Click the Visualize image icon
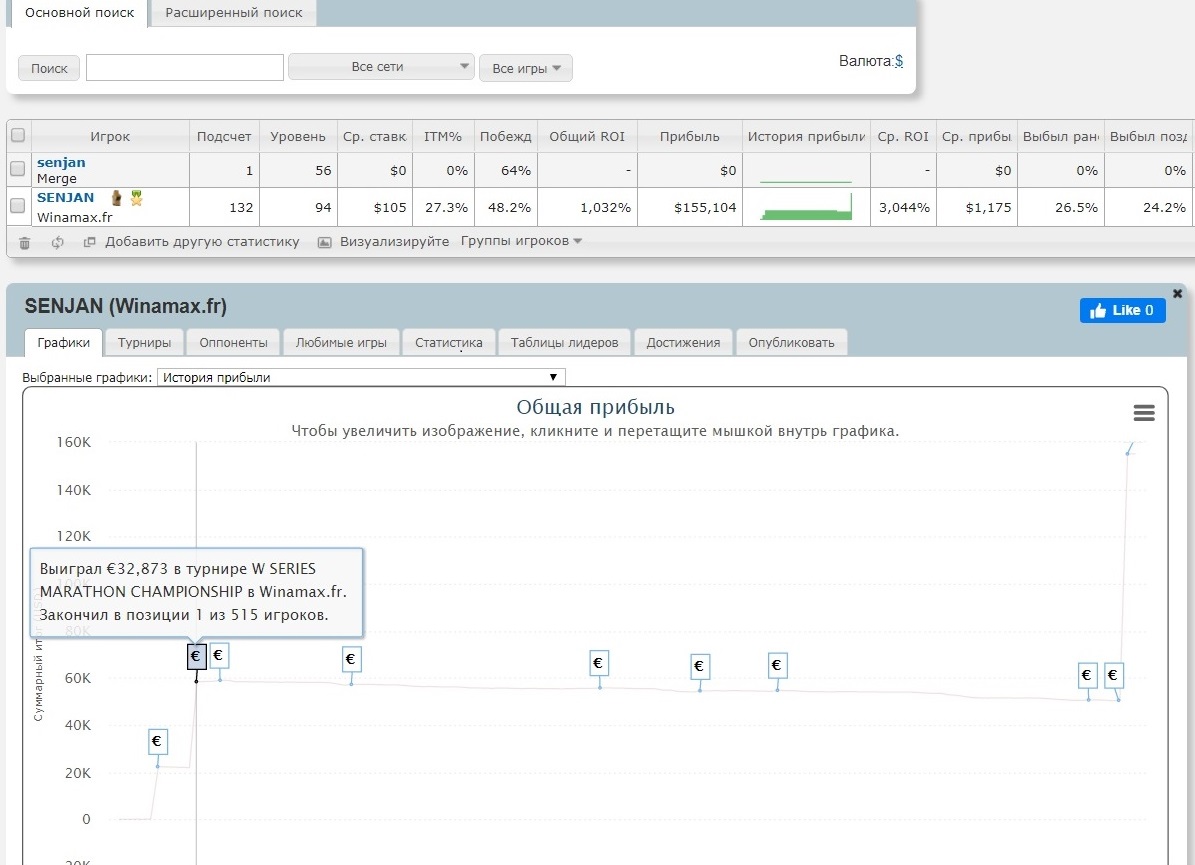This screenshot has width=1195, height=865. [324, 242]
